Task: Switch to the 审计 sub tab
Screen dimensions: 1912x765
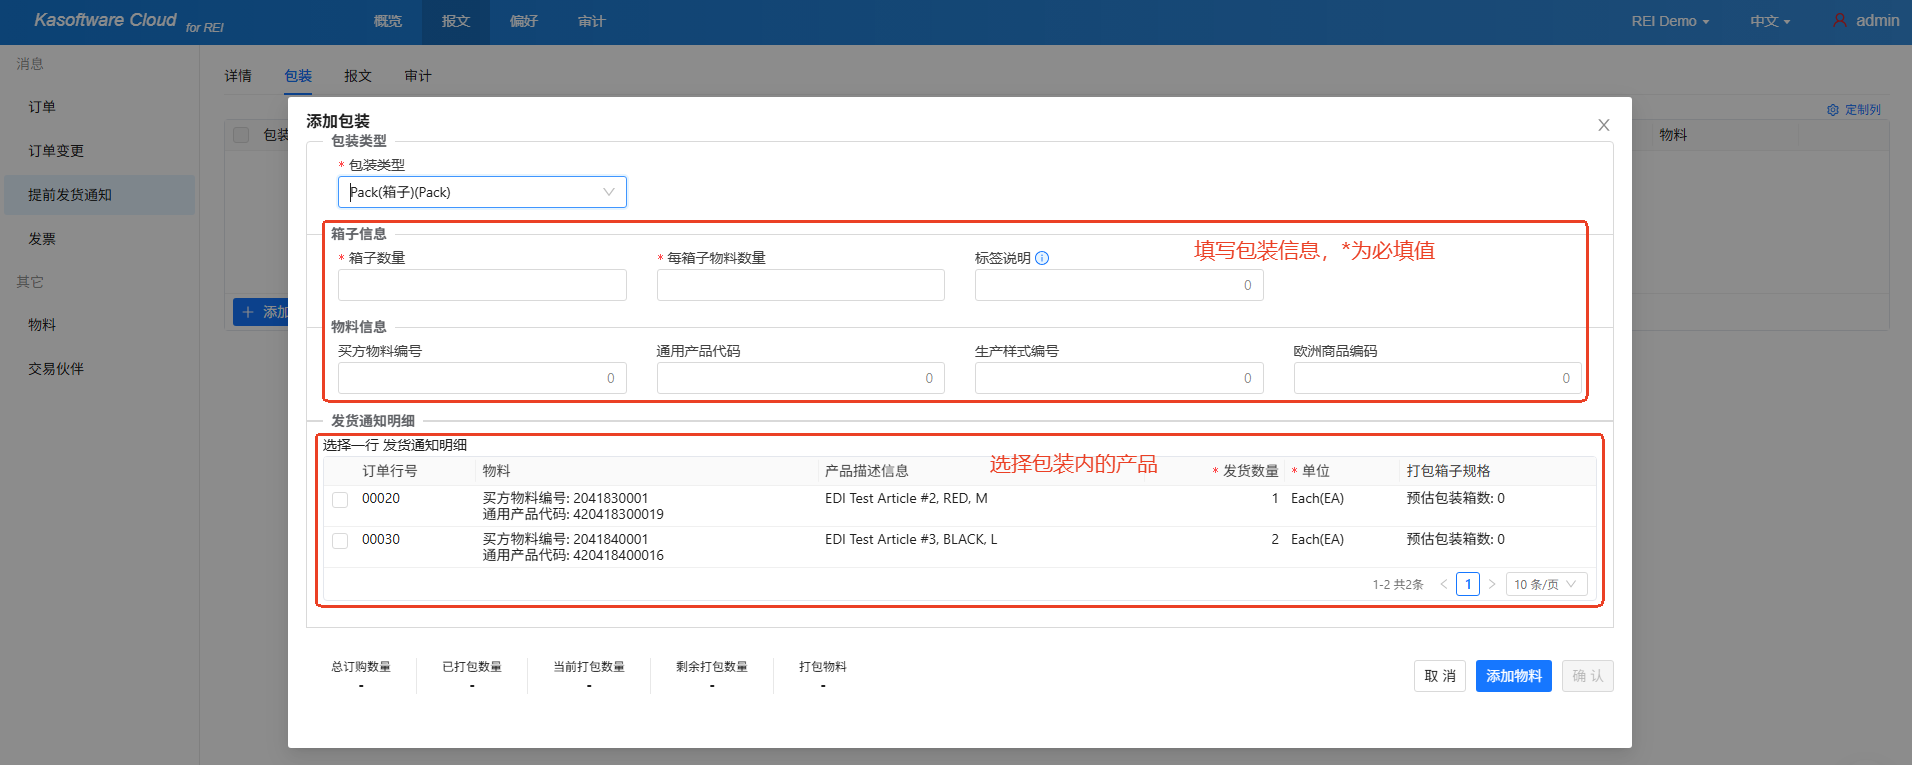Action: point(418,76)
